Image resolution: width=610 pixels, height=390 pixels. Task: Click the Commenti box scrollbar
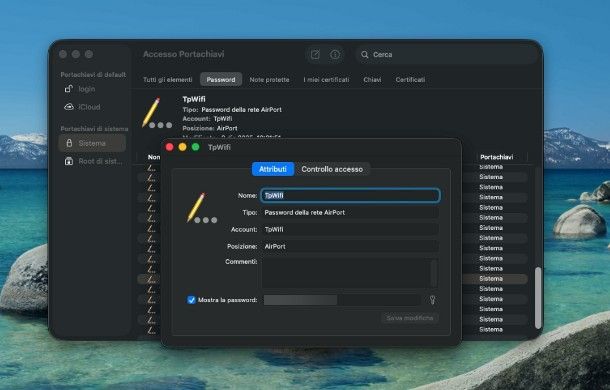pyautogui.click(x=434, y=273)
